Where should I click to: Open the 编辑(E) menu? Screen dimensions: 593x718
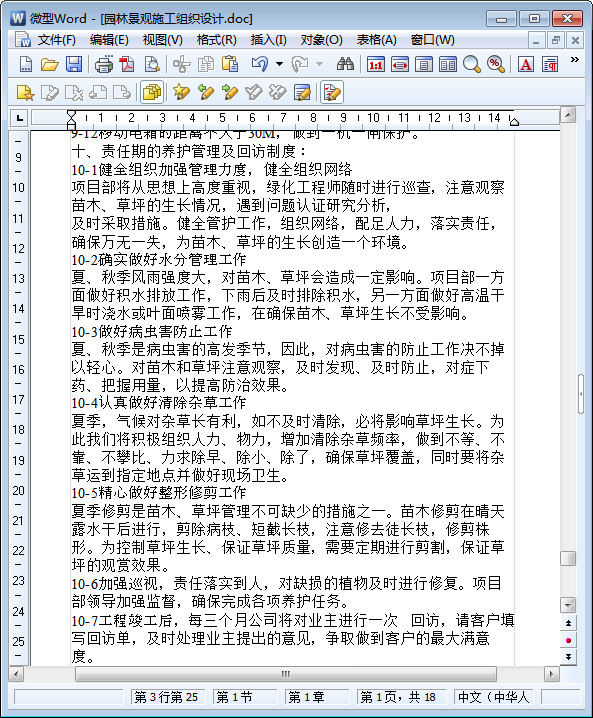tap(109, 40)
